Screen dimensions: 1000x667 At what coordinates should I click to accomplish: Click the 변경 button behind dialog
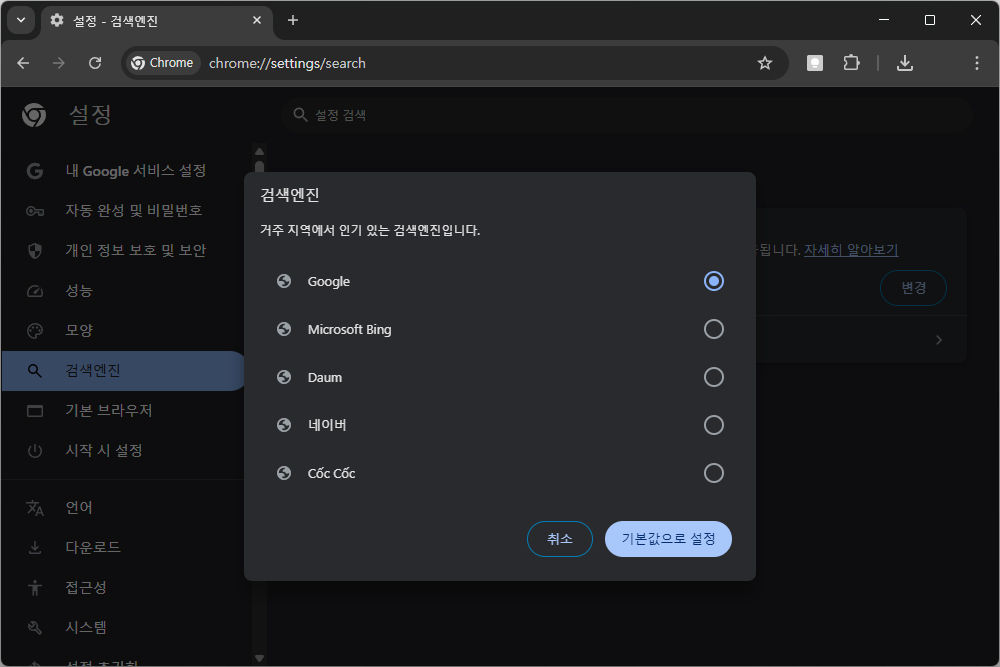coord(913,288)
